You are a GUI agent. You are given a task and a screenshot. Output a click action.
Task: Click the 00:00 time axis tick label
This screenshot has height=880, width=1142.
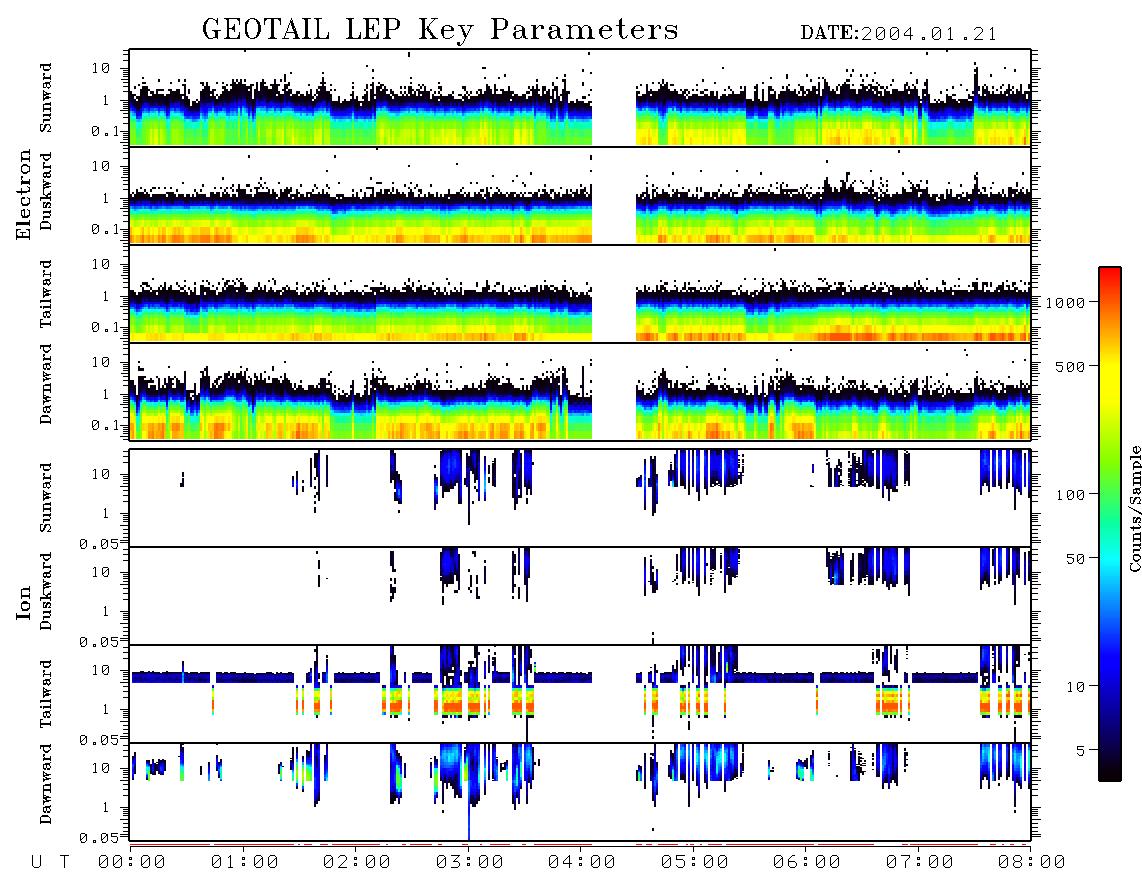pos(132,862)
